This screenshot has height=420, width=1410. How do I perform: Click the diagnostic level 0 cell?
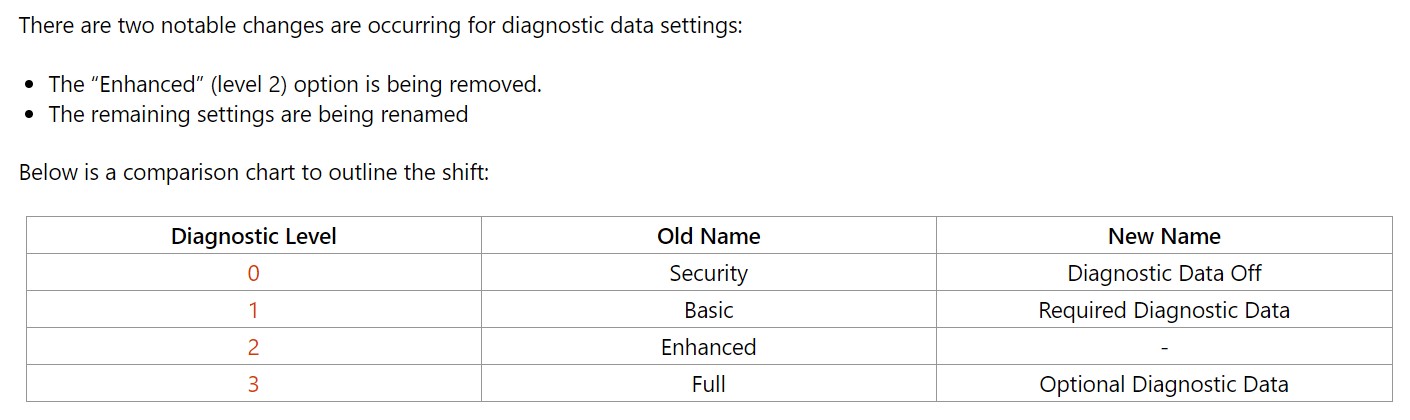tap(253, 273)
